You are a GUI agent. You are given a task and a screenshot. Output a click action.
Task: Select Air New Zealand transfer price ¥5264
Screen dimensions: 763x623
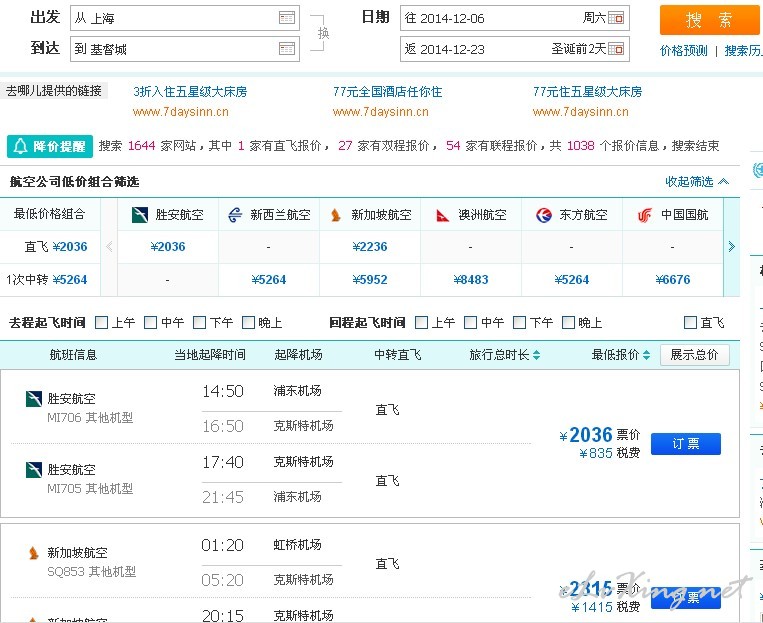coord(269,280)
